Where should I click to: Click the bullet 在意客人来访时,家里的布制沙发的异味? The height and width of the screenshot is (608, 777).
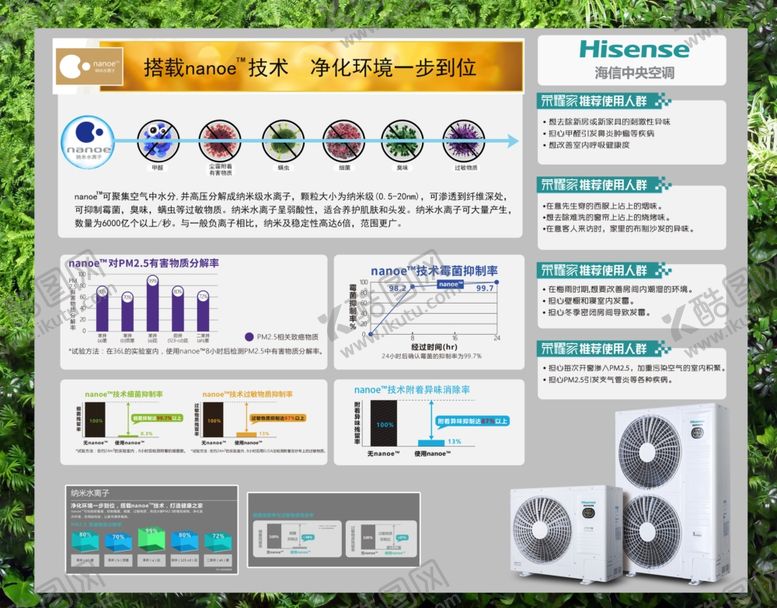point(618,228)
